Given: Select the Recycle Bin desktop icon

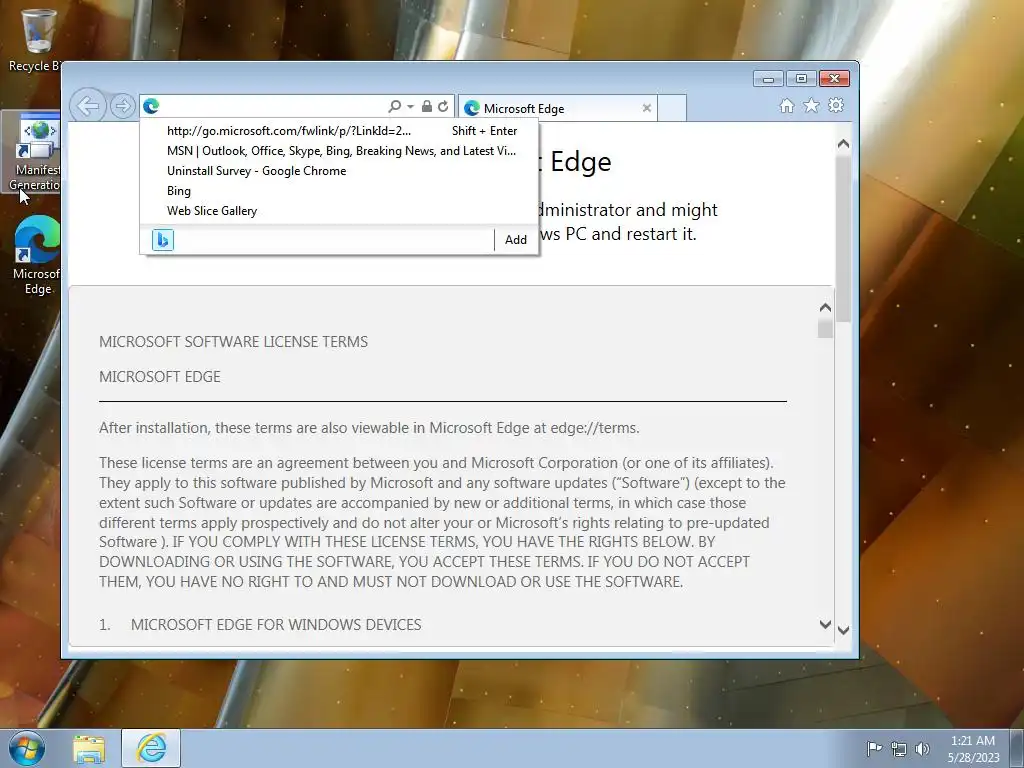Looking at the screenshot, I should (34, 39).
